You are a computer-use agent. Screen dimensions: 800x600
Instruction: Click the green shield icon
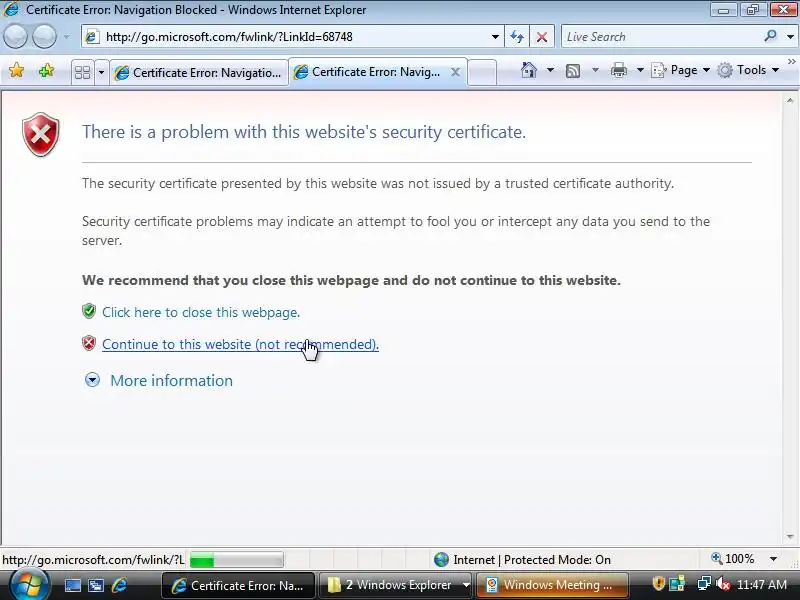(89, 311)
